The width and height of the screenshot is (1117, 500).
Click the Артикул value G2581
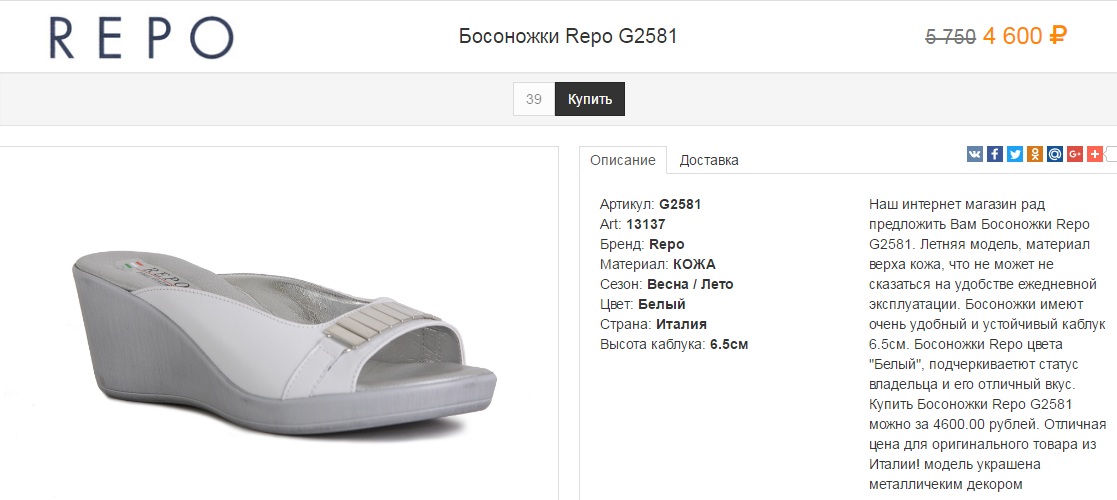(680, 204)
